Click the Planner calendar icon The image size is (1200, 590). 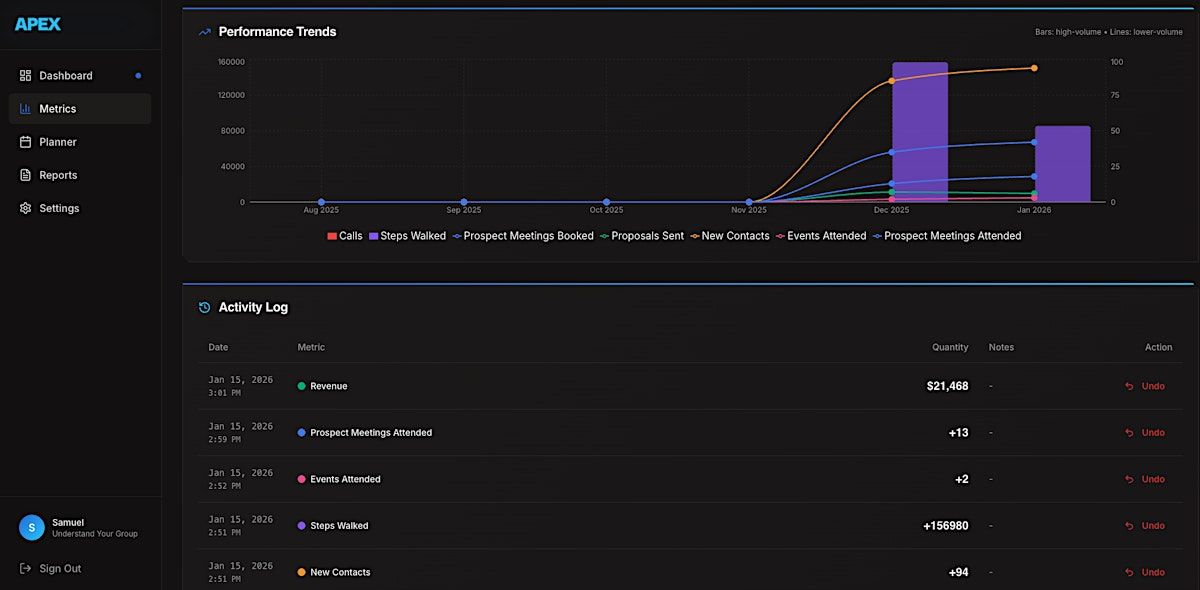coord(26,142)
